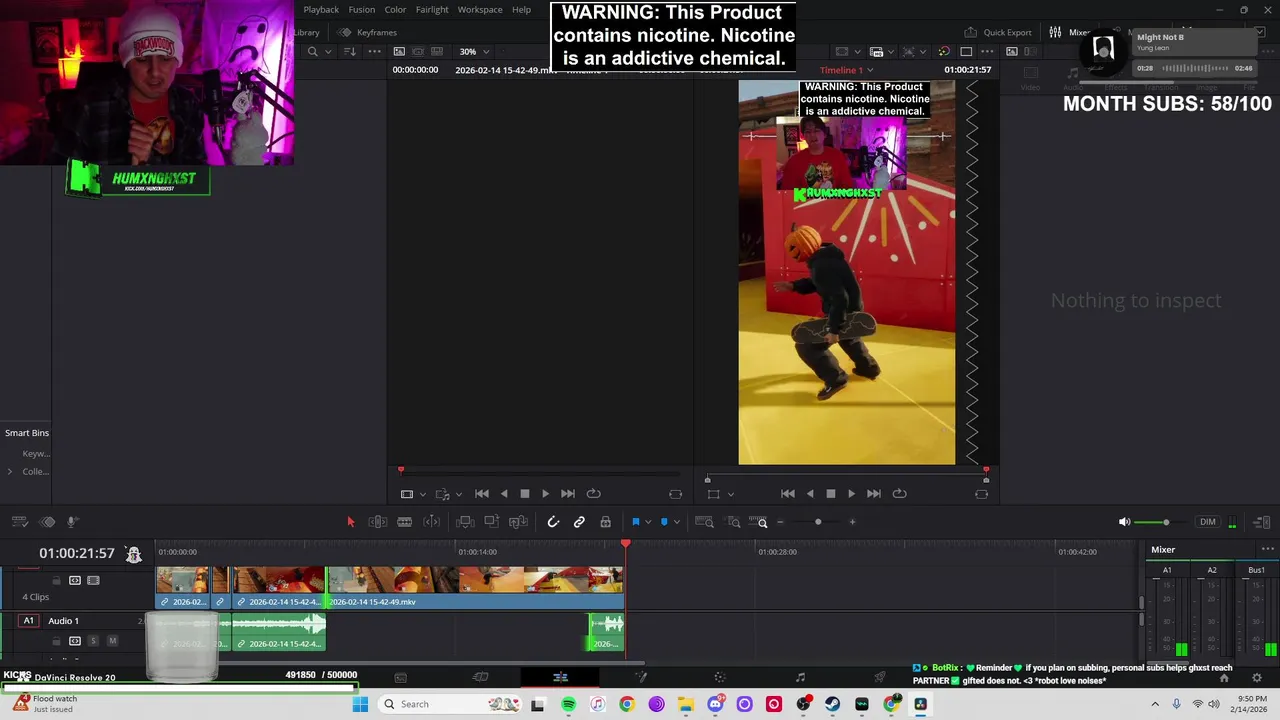Stop the source viewer playback
Image resolution: width=1280 pixels, height=720 pixels.
pyautogui.click(x=524, y=493)
